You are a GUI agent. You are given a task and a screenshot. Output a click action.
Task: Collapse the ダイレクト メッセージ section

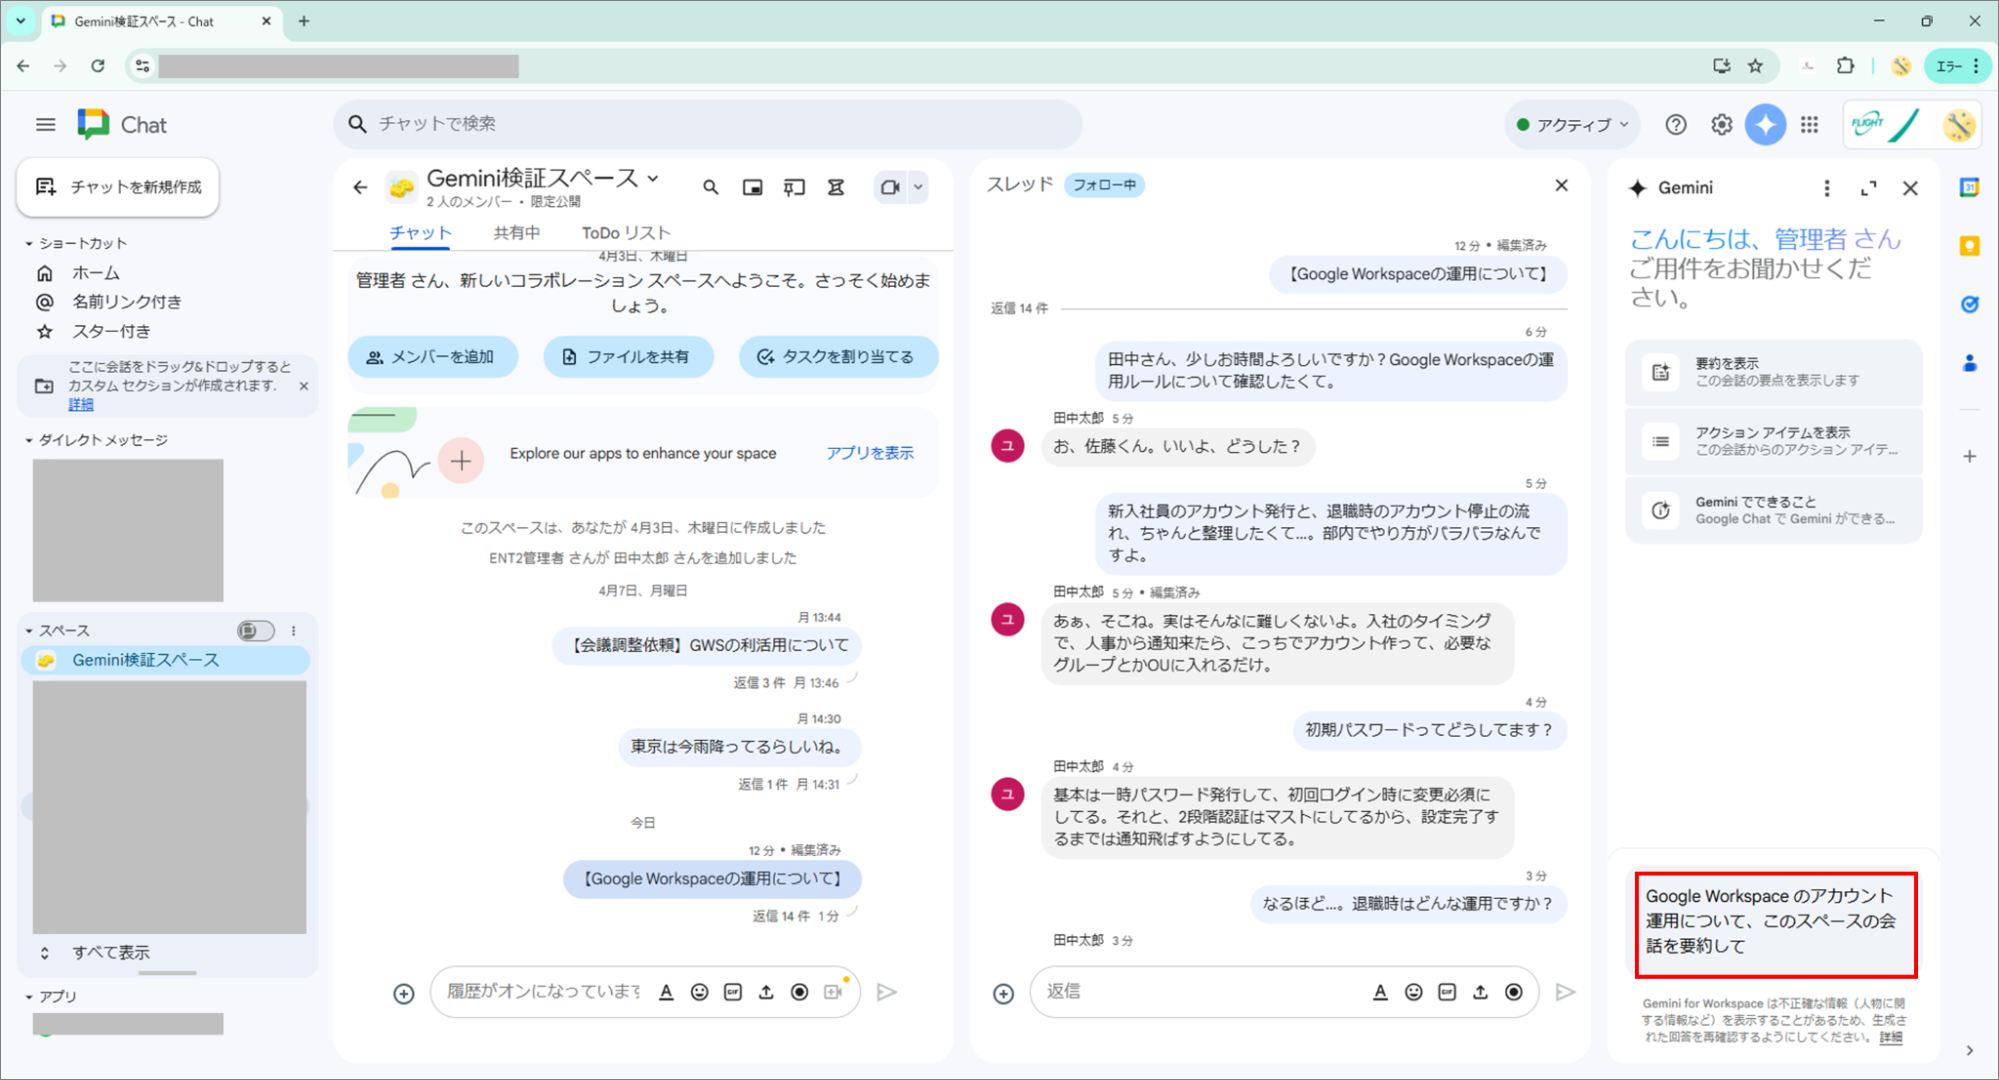pyautogui.click(x=29, y=440)
